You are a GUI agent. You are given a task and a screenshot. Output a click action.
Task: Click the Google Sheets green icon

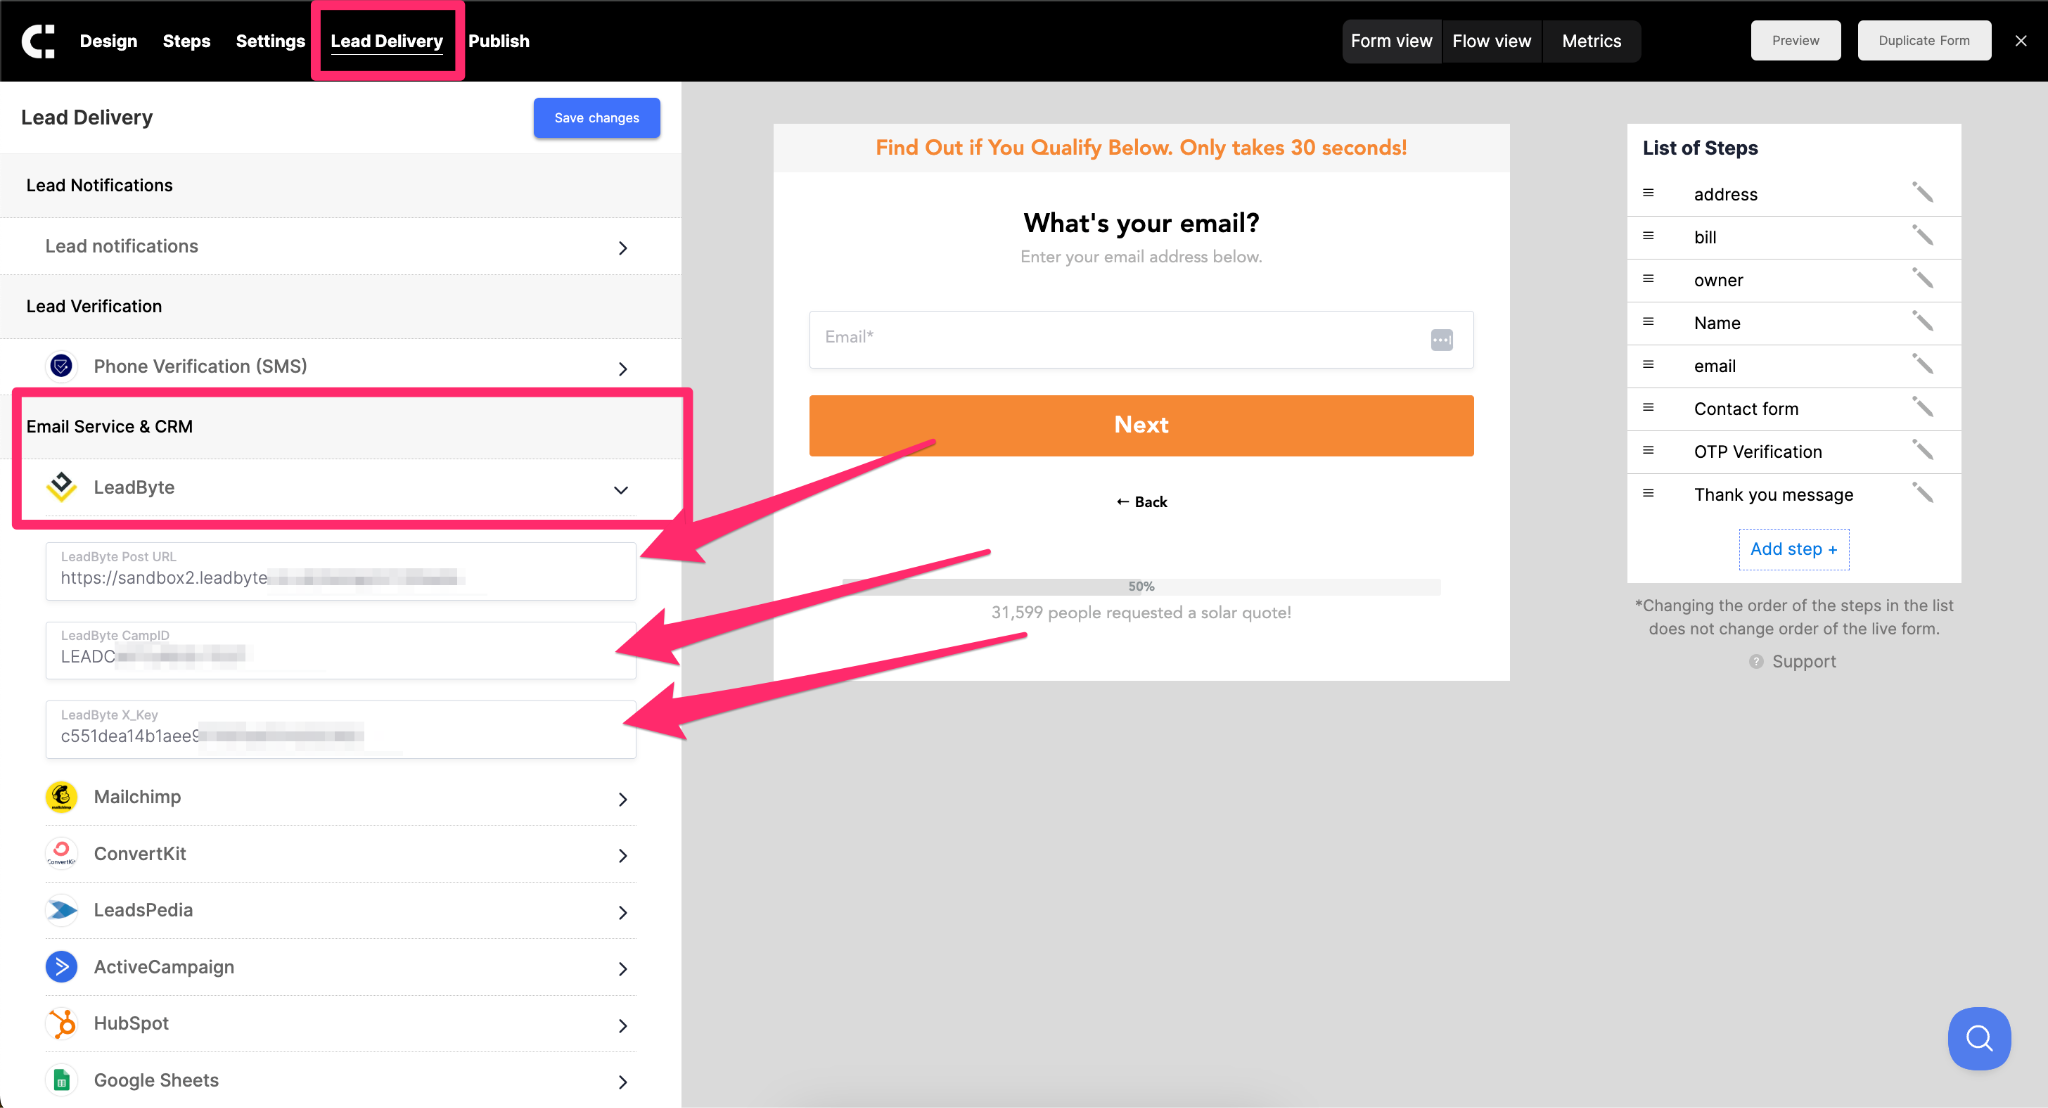pos(62,1080)
